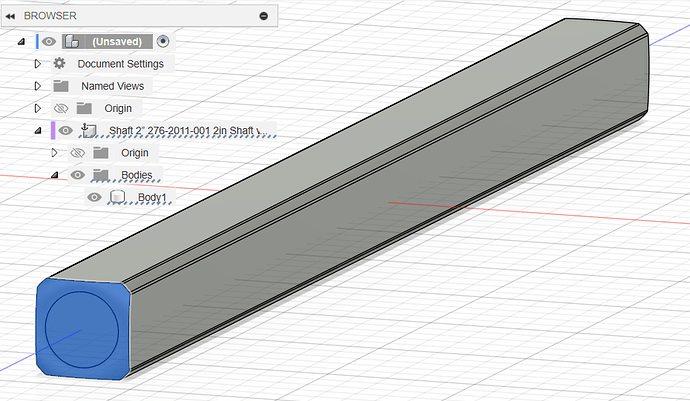Select the (Unsaved) root component label
The height and width of the screenshot is (401, 690).
[x=117, y=42]
